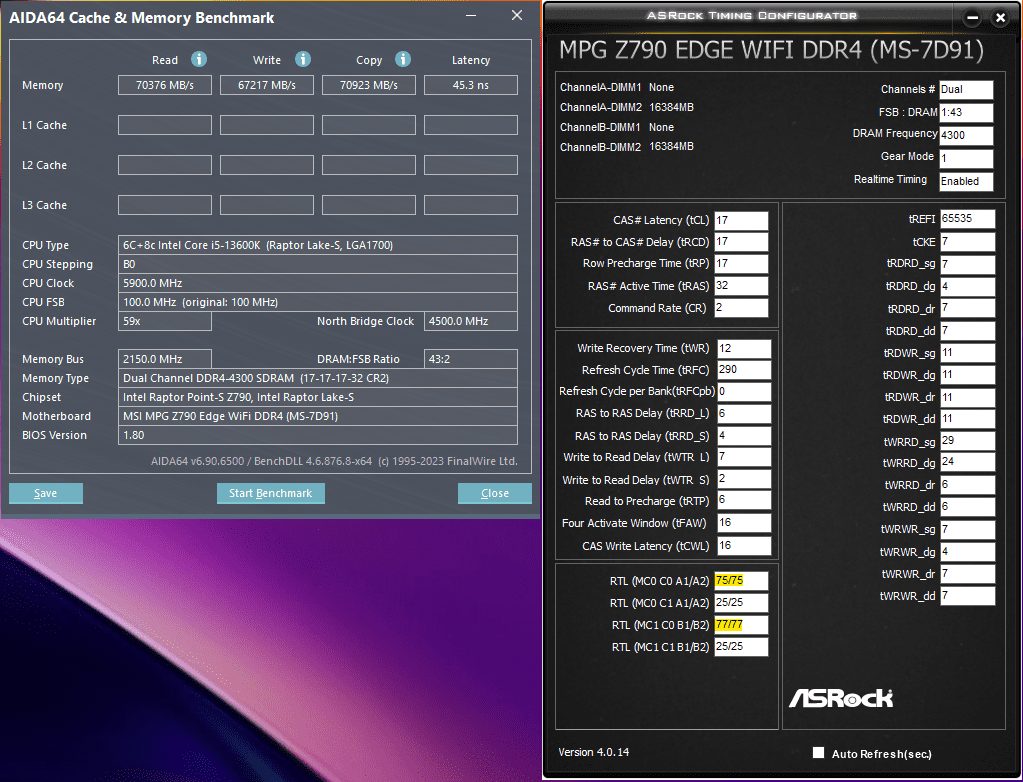Click the Gear Mode field

[x=966, y=158]
